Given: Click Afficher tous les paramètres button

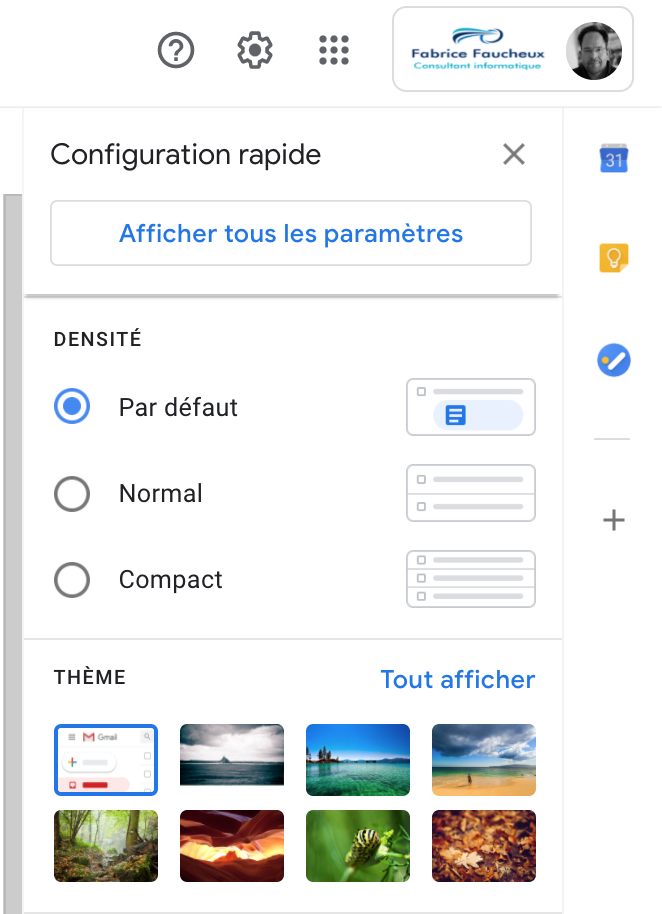Looking at the screenshot, I should [x=291, y=233].
